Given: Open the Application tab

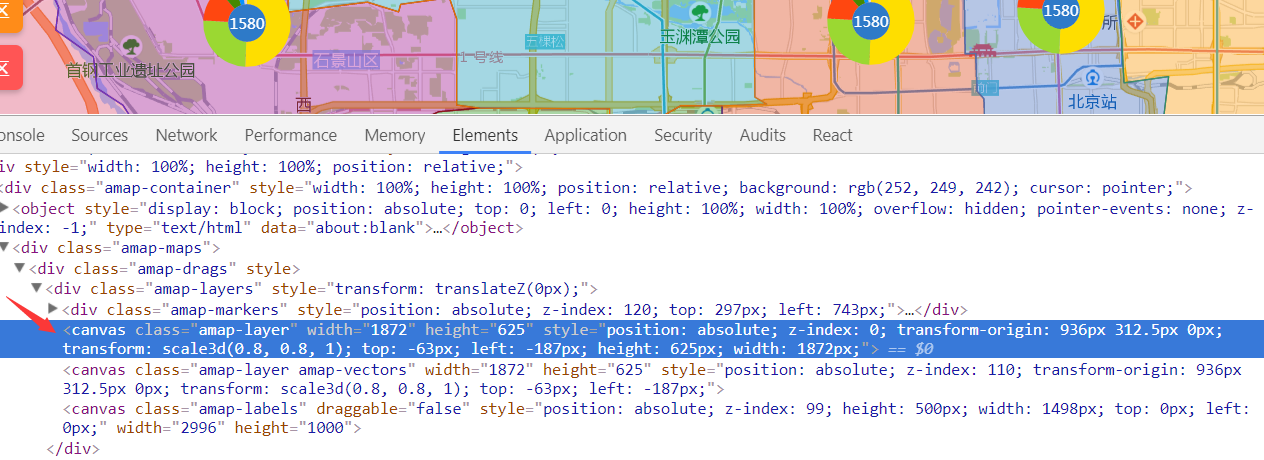Looking at the screenshot, I should (585, 135).
